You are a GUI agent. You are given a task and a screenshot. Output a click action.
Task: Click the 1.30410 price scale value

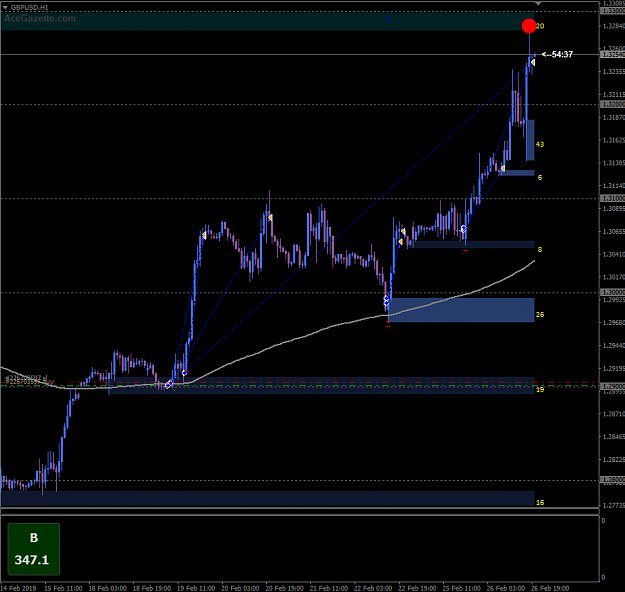click(x=613, y=254)
